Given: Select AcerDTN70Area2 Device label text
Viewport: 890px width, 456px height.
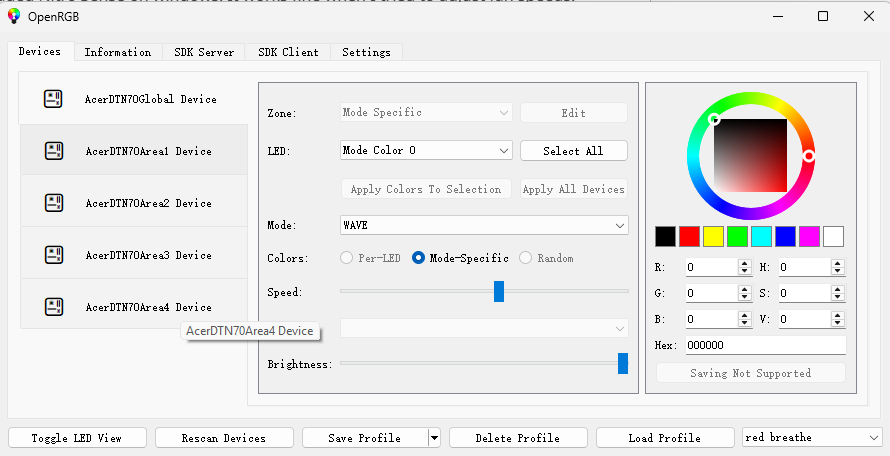Looking at the screenshot, I should pyautogui.click(x=149, y=203).
